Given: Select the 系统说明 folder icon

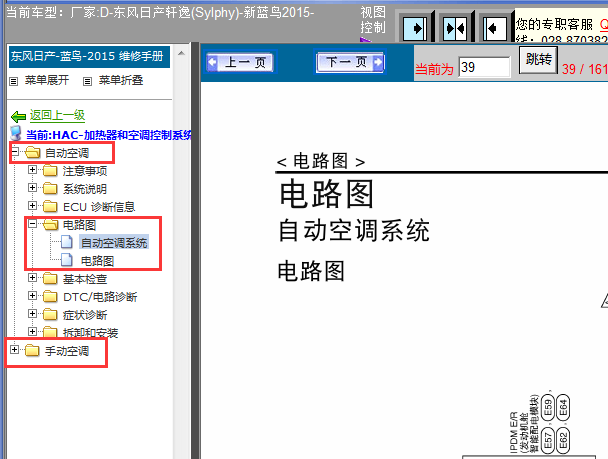Looking at the screenshot, I should (50, 188).
